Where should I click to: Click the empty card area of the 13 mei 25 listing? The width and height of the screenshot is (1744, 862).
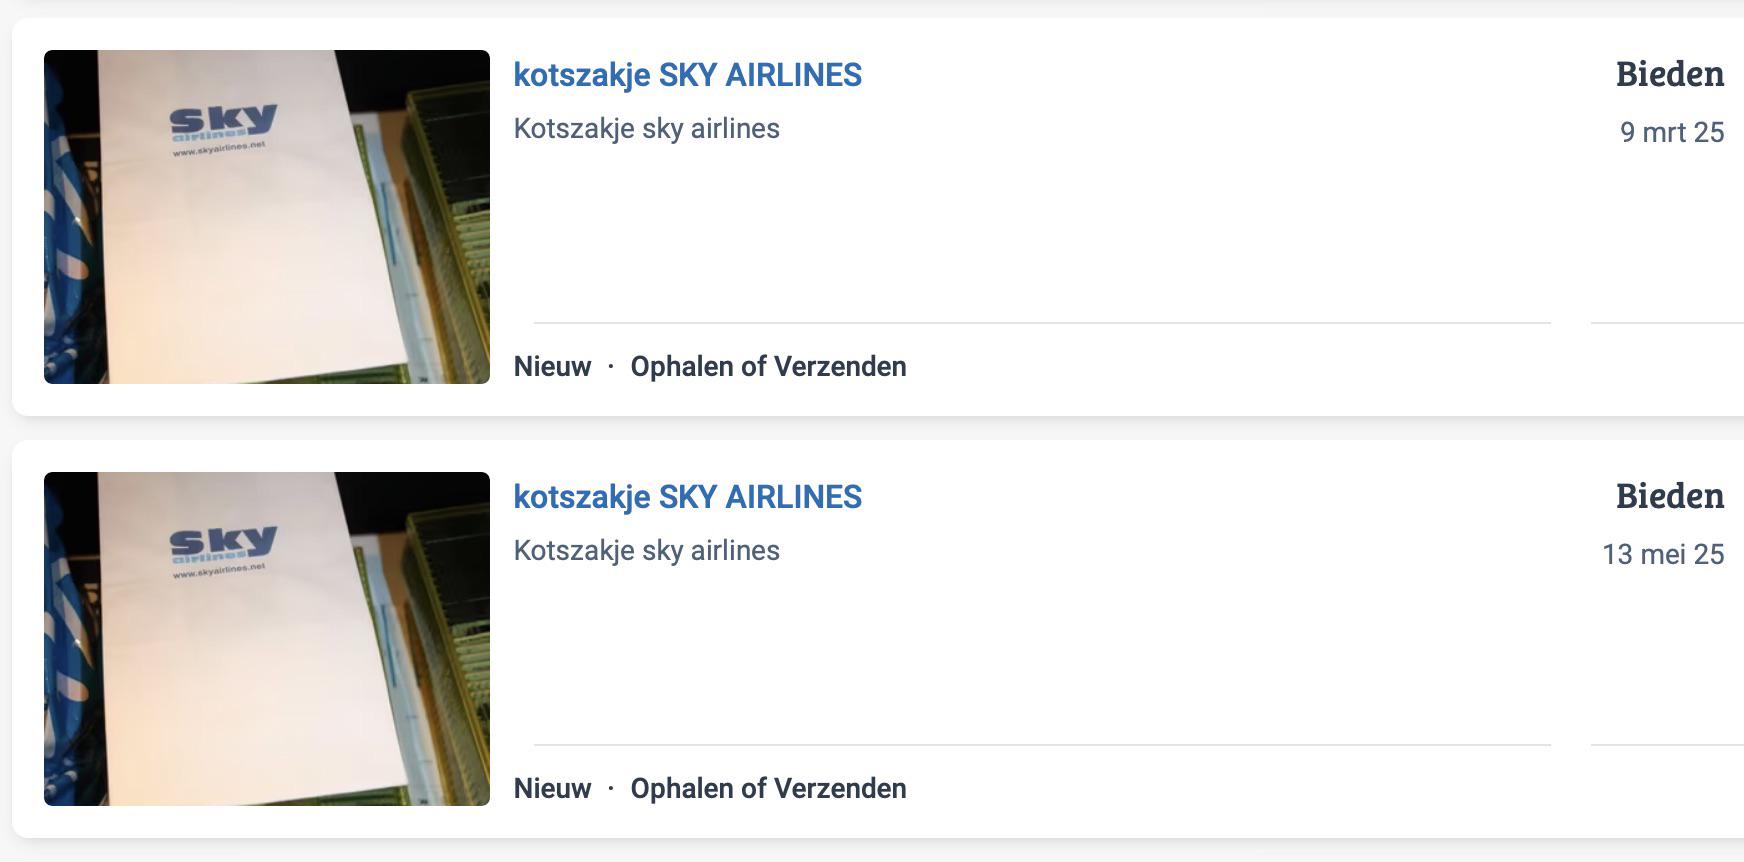point(1100,650)
